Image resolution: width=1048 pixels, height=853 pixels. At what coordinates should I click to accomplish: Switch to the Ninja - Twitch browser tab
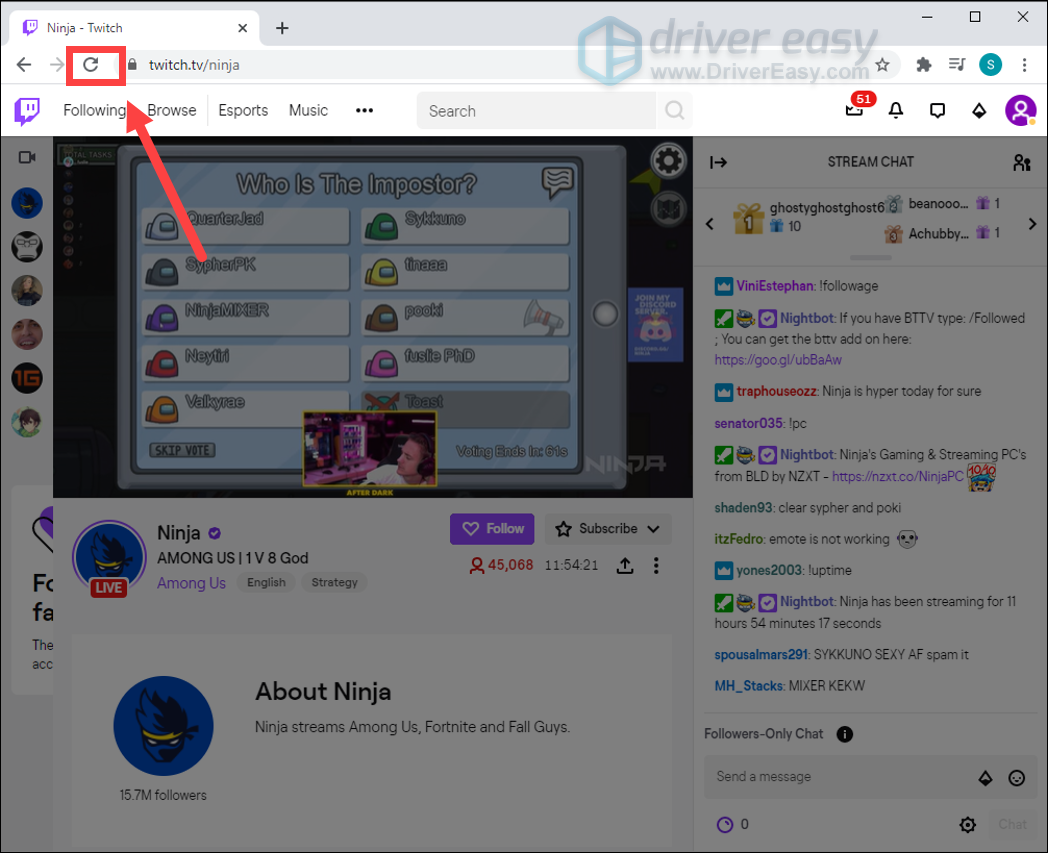tap(120, 27)
